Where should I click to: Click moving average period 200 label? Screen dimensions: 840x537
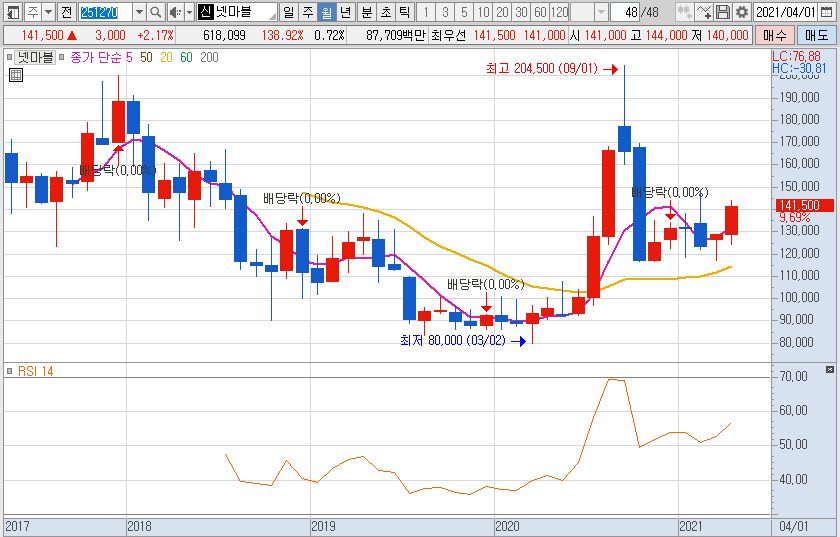[x=209, y=57]
